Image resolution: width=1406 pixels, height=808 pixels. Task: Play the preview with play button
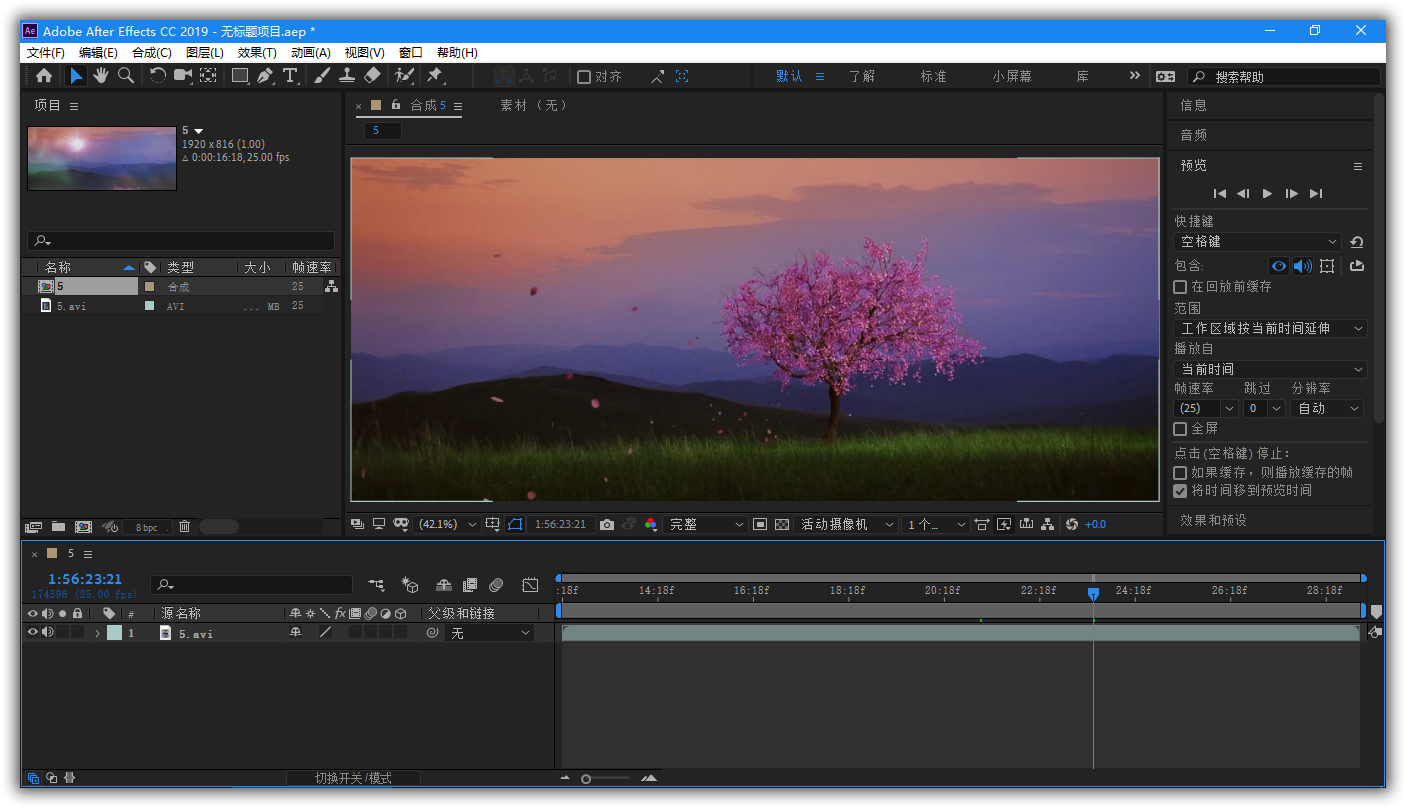[x=1267, y=193]
